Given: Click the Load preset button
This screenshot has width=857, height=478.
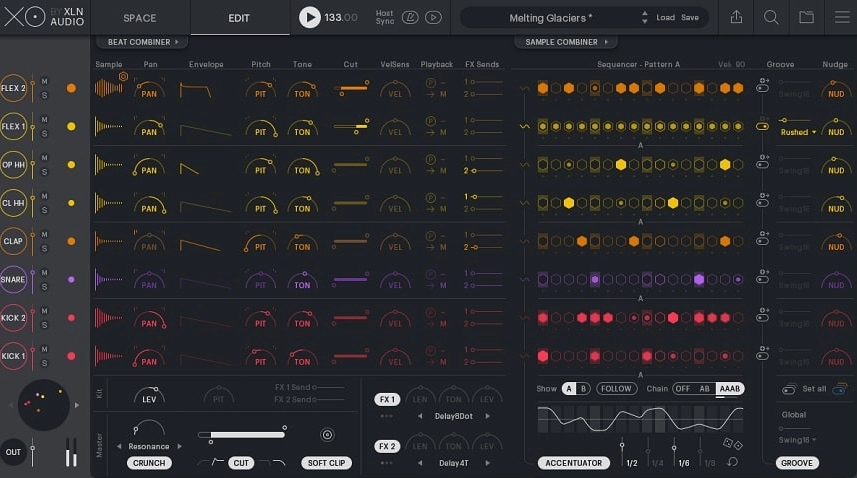Looking at the screenshot, I should [x=665, y=17].
